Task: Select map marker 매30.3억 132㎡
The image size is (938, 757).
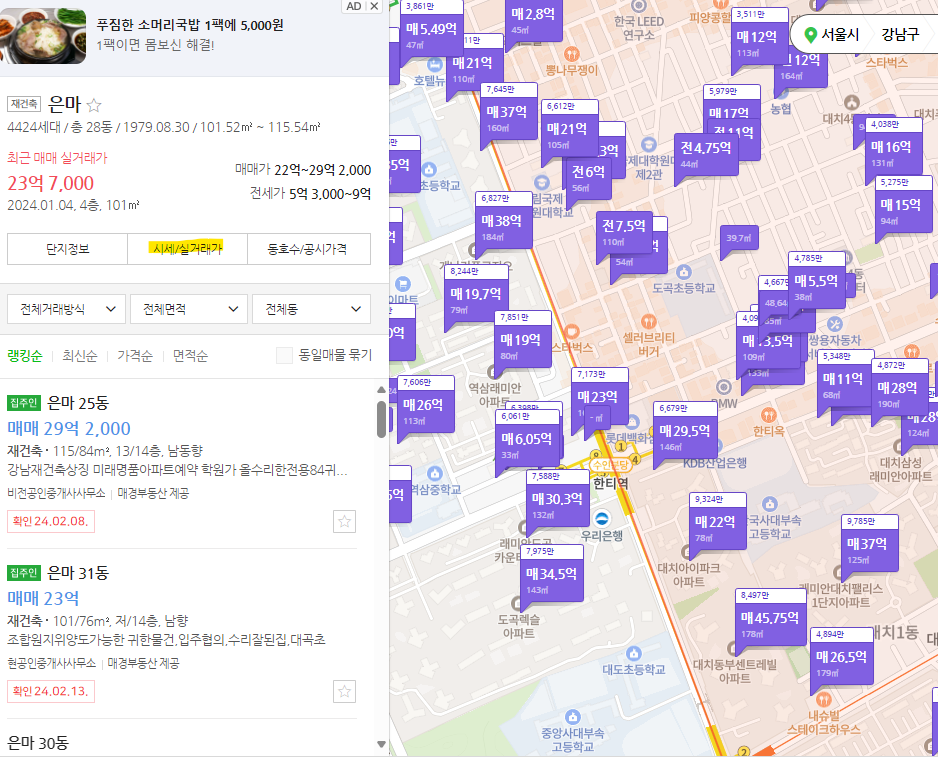Action: (558, 505)
